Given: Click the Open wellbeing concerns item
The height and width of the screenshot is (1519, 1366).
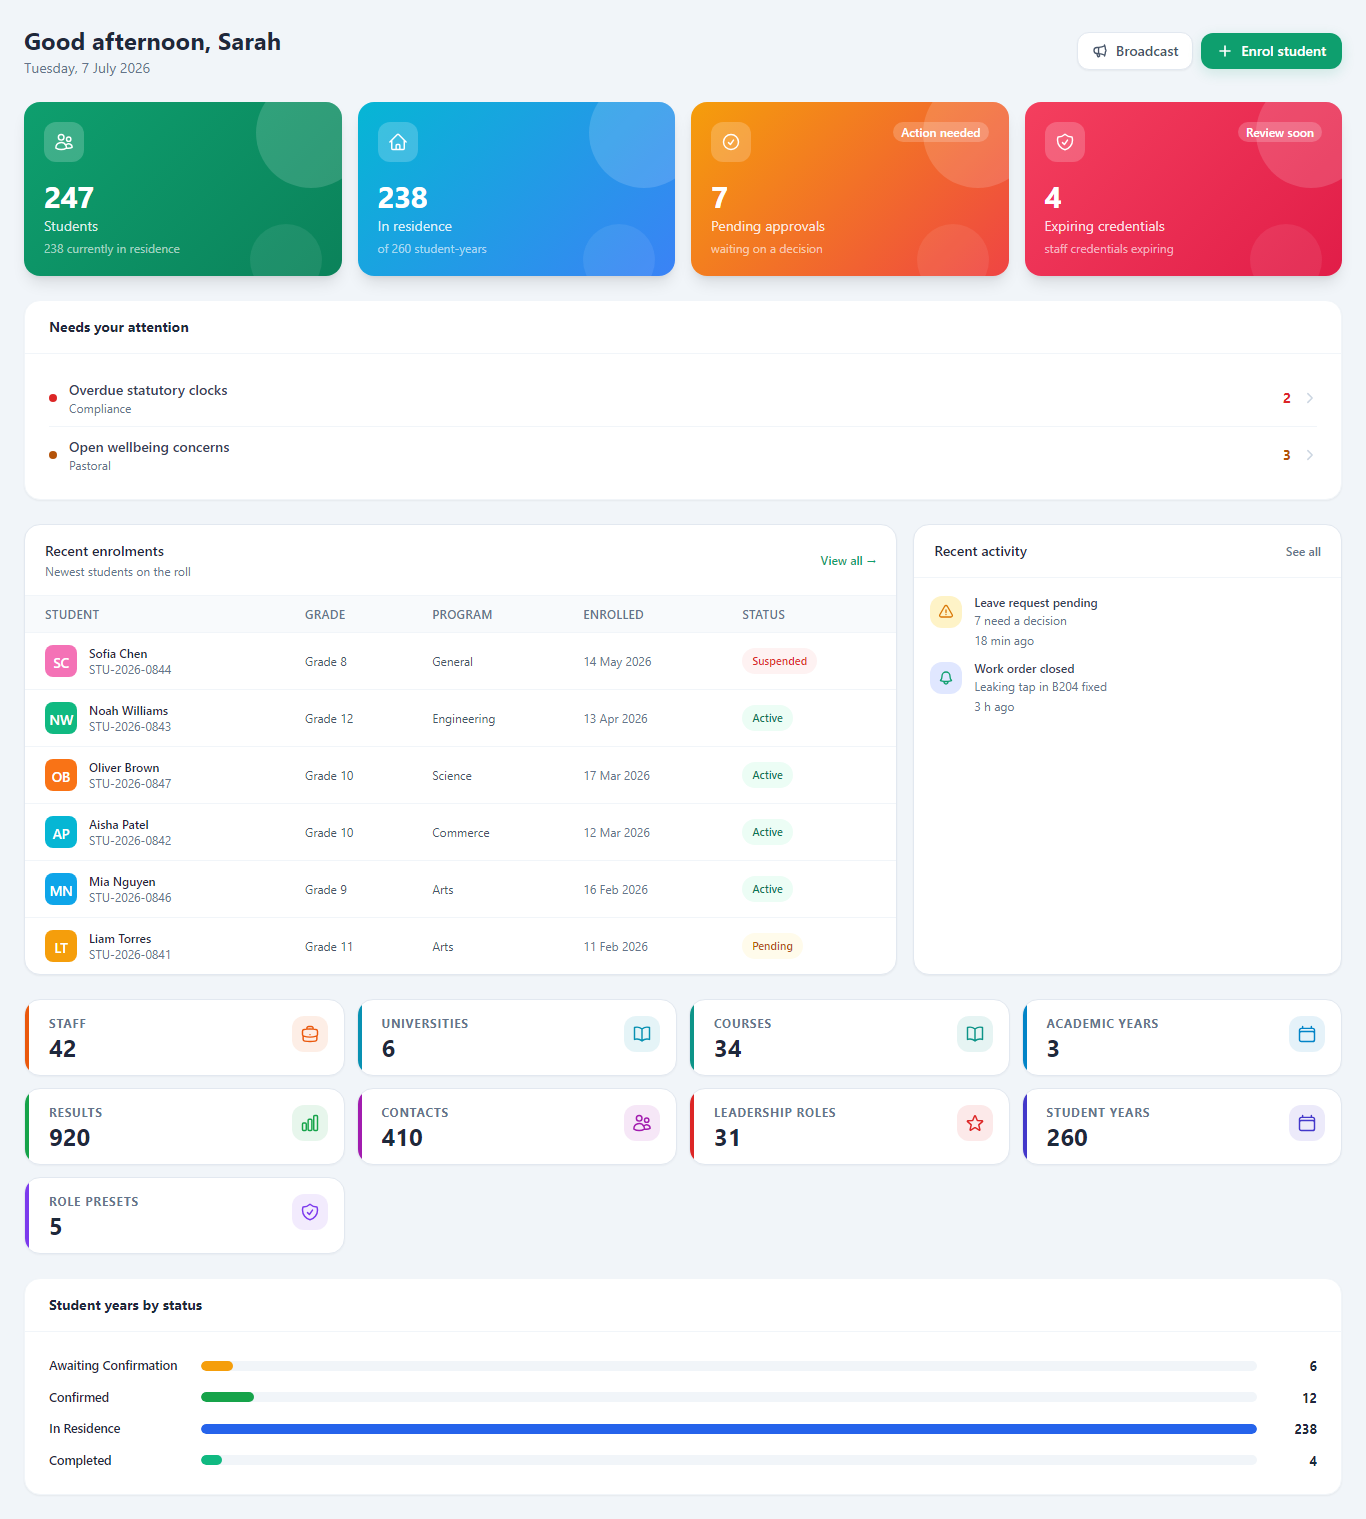Looking at the screenshot, I should 683,455.
